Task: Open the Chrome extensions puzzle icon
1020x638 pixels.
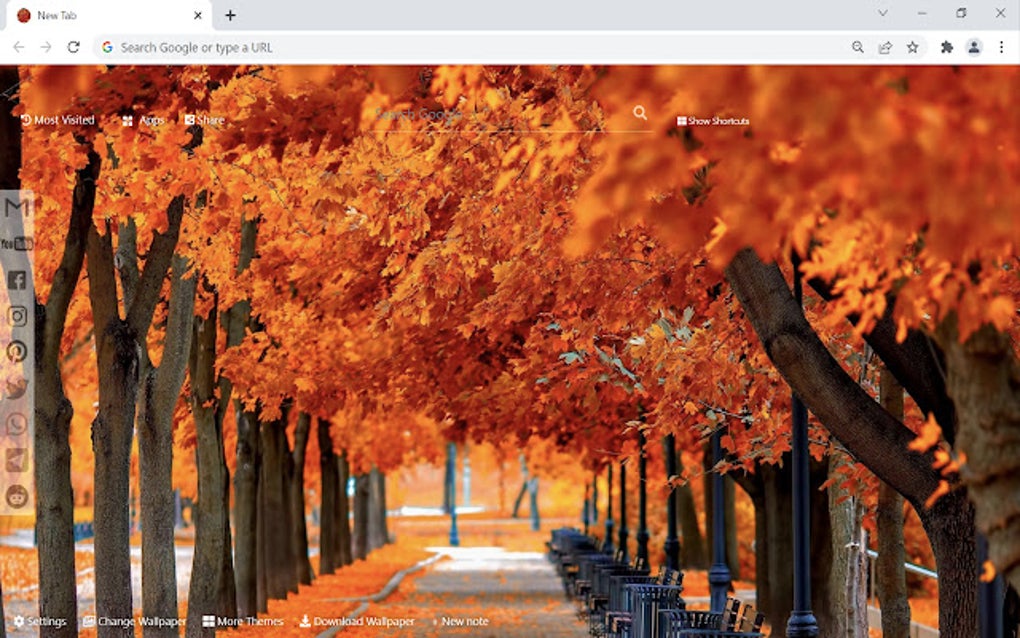Action: click(946, 46)
